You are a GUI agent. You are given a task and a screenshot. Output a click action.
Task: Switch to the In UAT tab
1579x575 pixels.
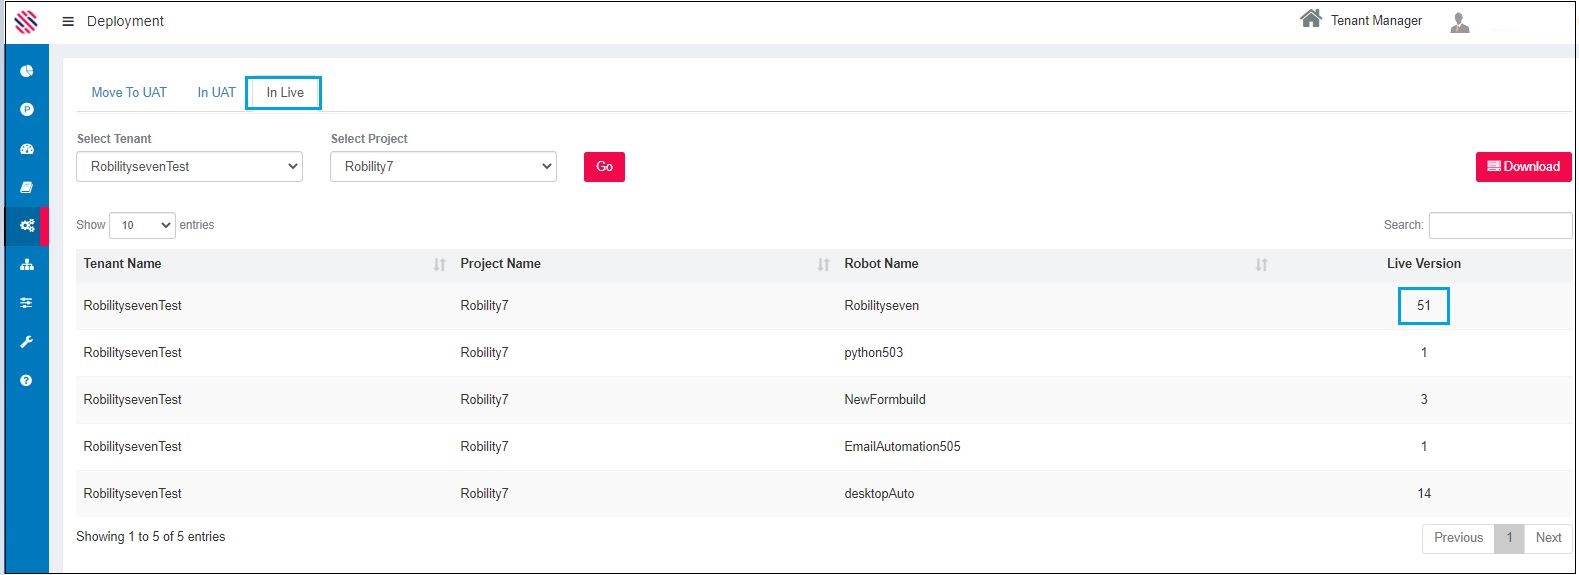tap(216, 93)
